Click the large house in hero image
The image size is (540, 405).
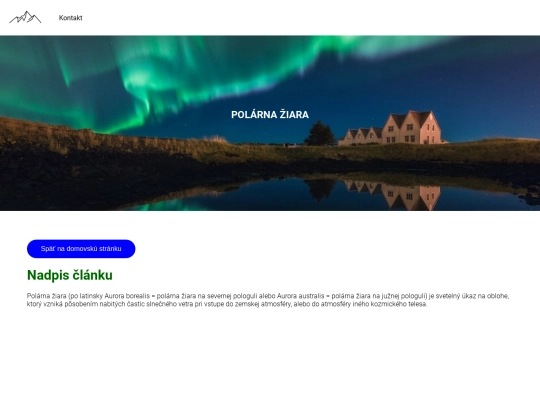point(412,127)
